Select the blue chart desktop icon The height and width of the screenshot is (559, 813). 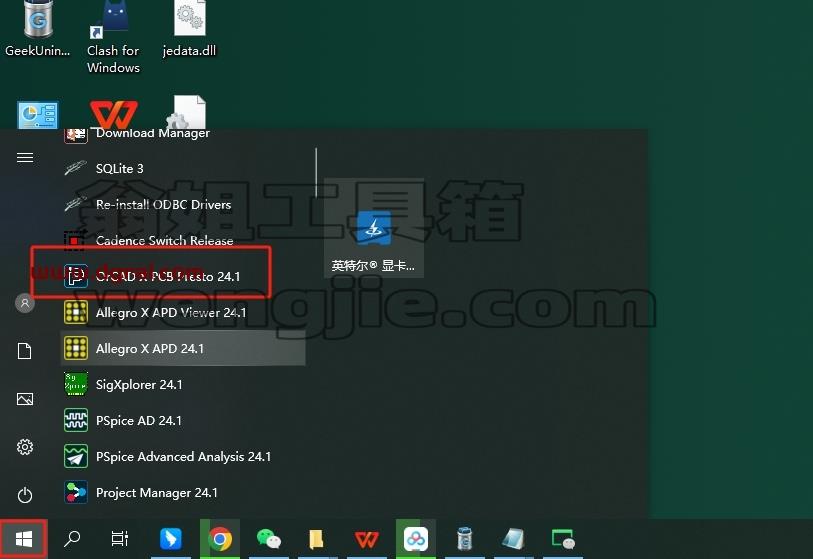[37, 115]
